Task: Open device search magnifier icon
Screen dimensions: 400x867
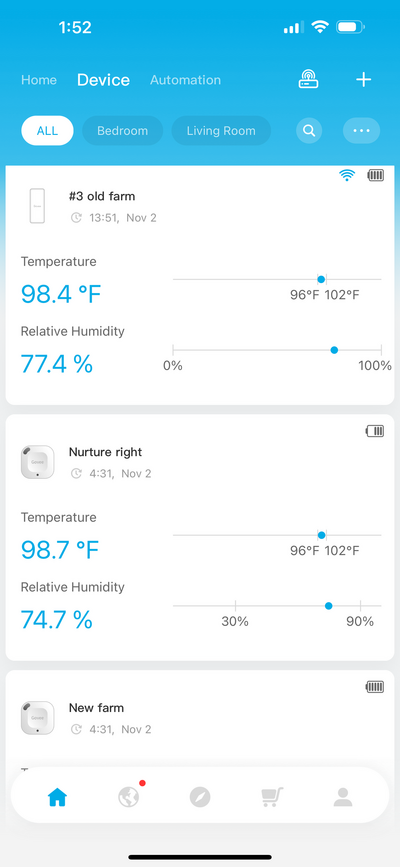Action: click(x=309, y=131)
